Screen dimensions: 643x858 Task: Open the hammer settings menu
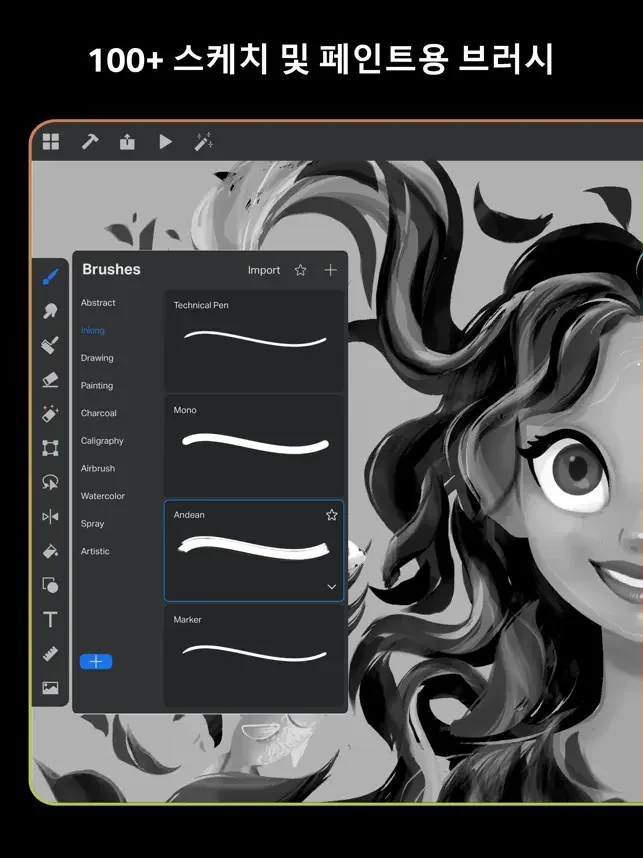click(90, 142)
